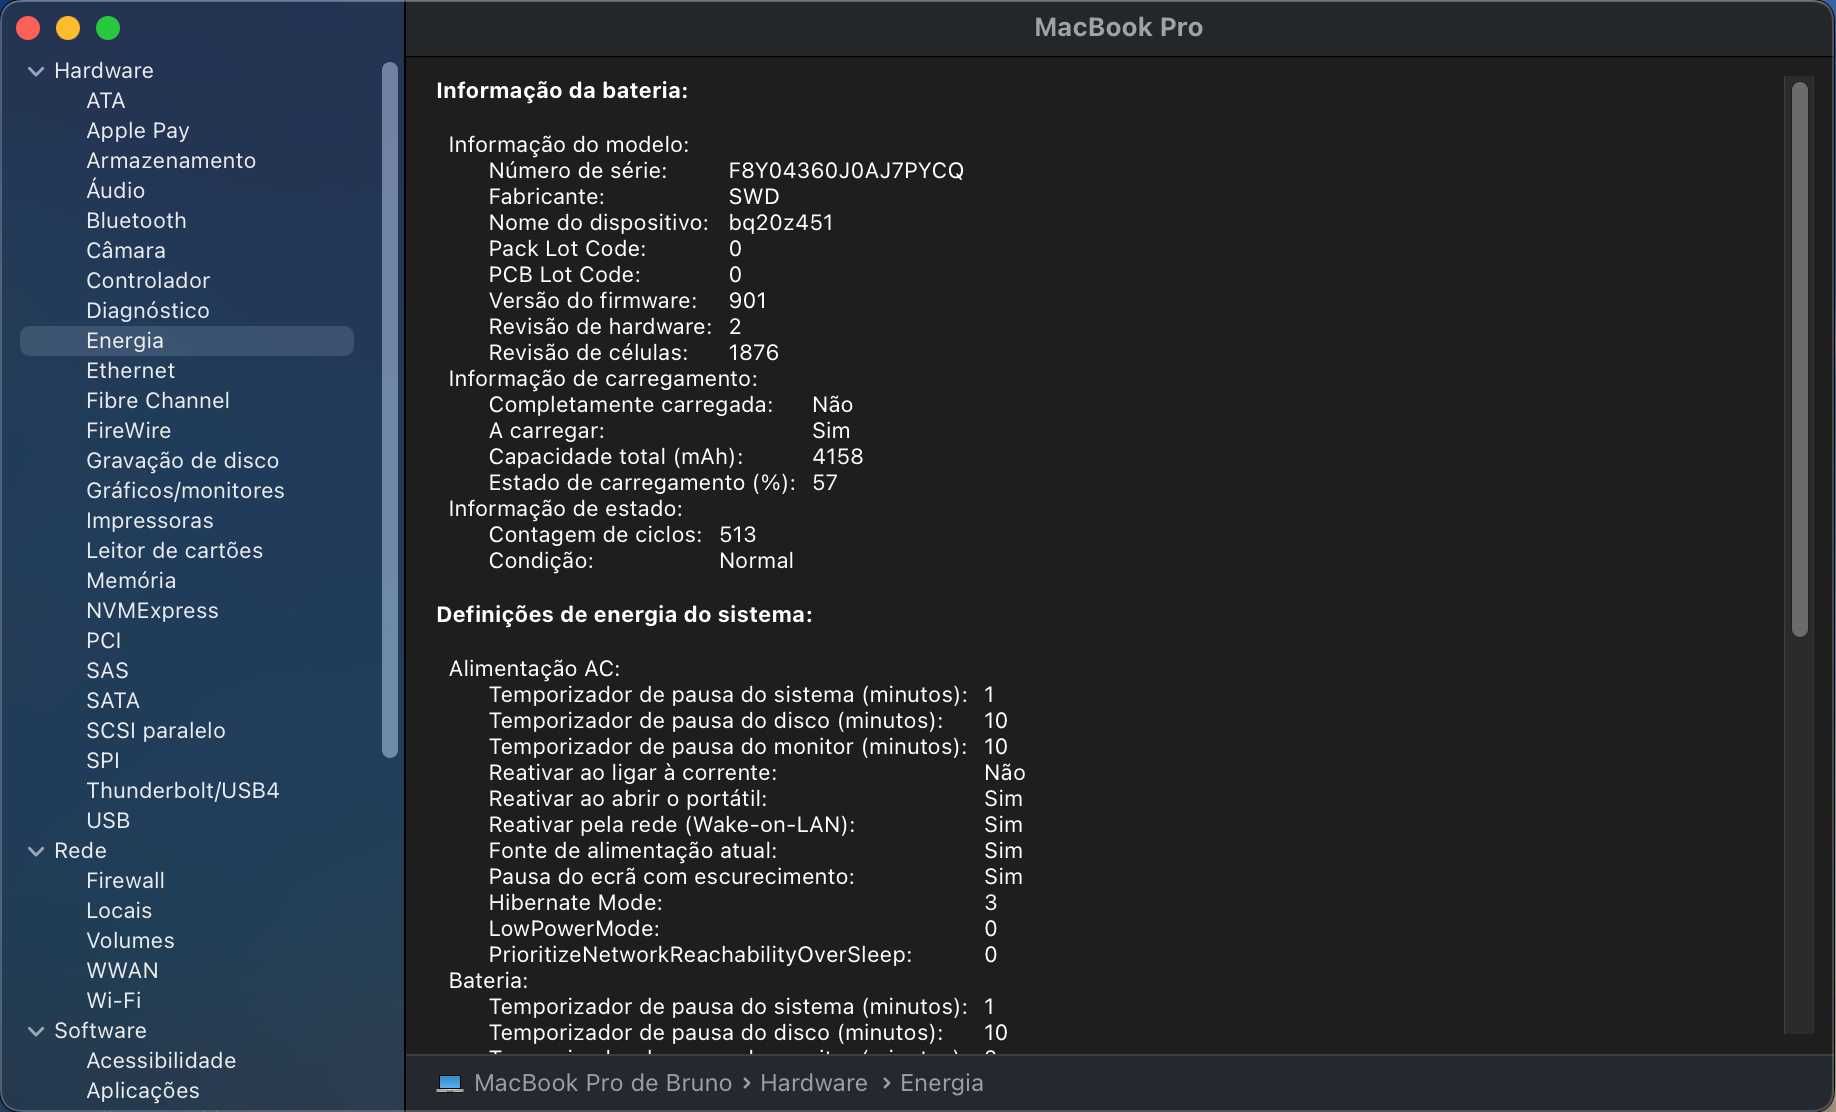
Task: Open the PCI entry
Action: [x=103, y=641]
